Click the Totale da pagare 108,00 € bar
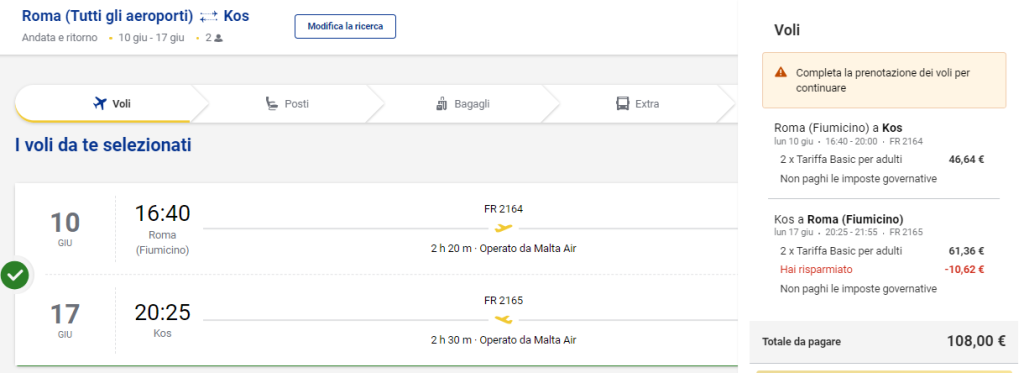 [x=884, y=342]
